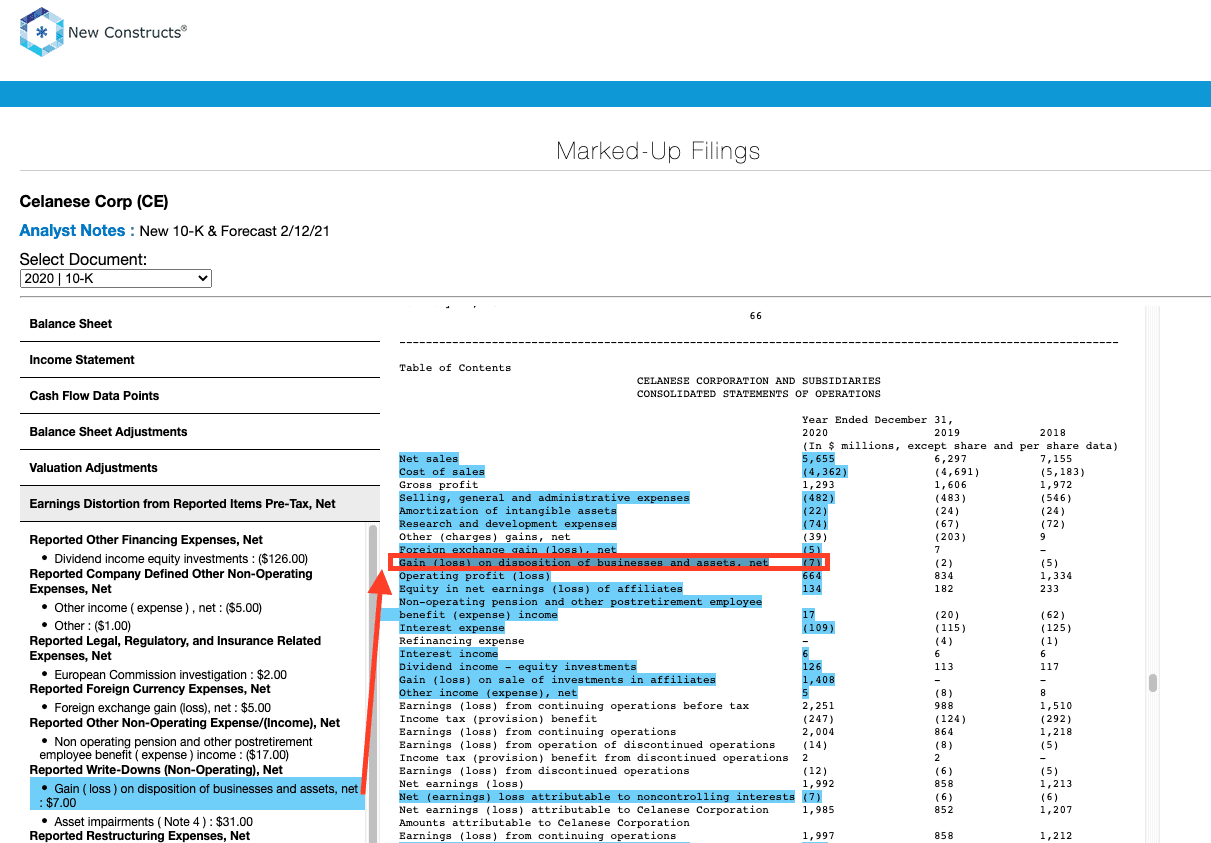Image resolution: width=1211 pixels, height=843 pixels.
Task: Click the 134 equity in net earnings value
Action: [812, 589]
